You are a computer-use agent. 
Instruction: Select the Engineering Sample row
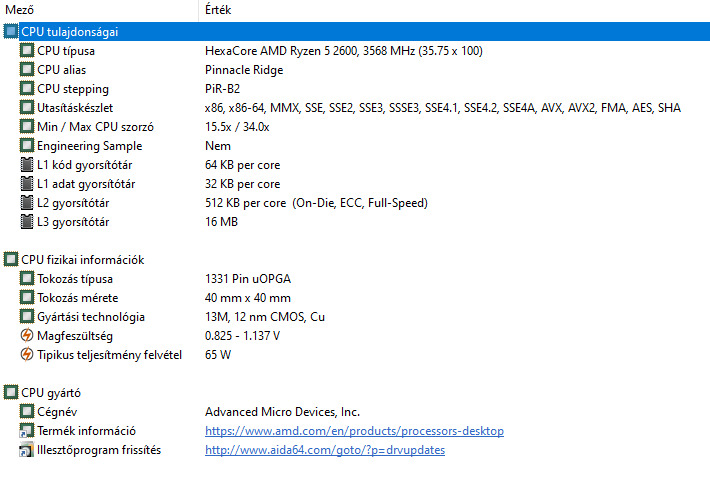click(x=89, y=146)
